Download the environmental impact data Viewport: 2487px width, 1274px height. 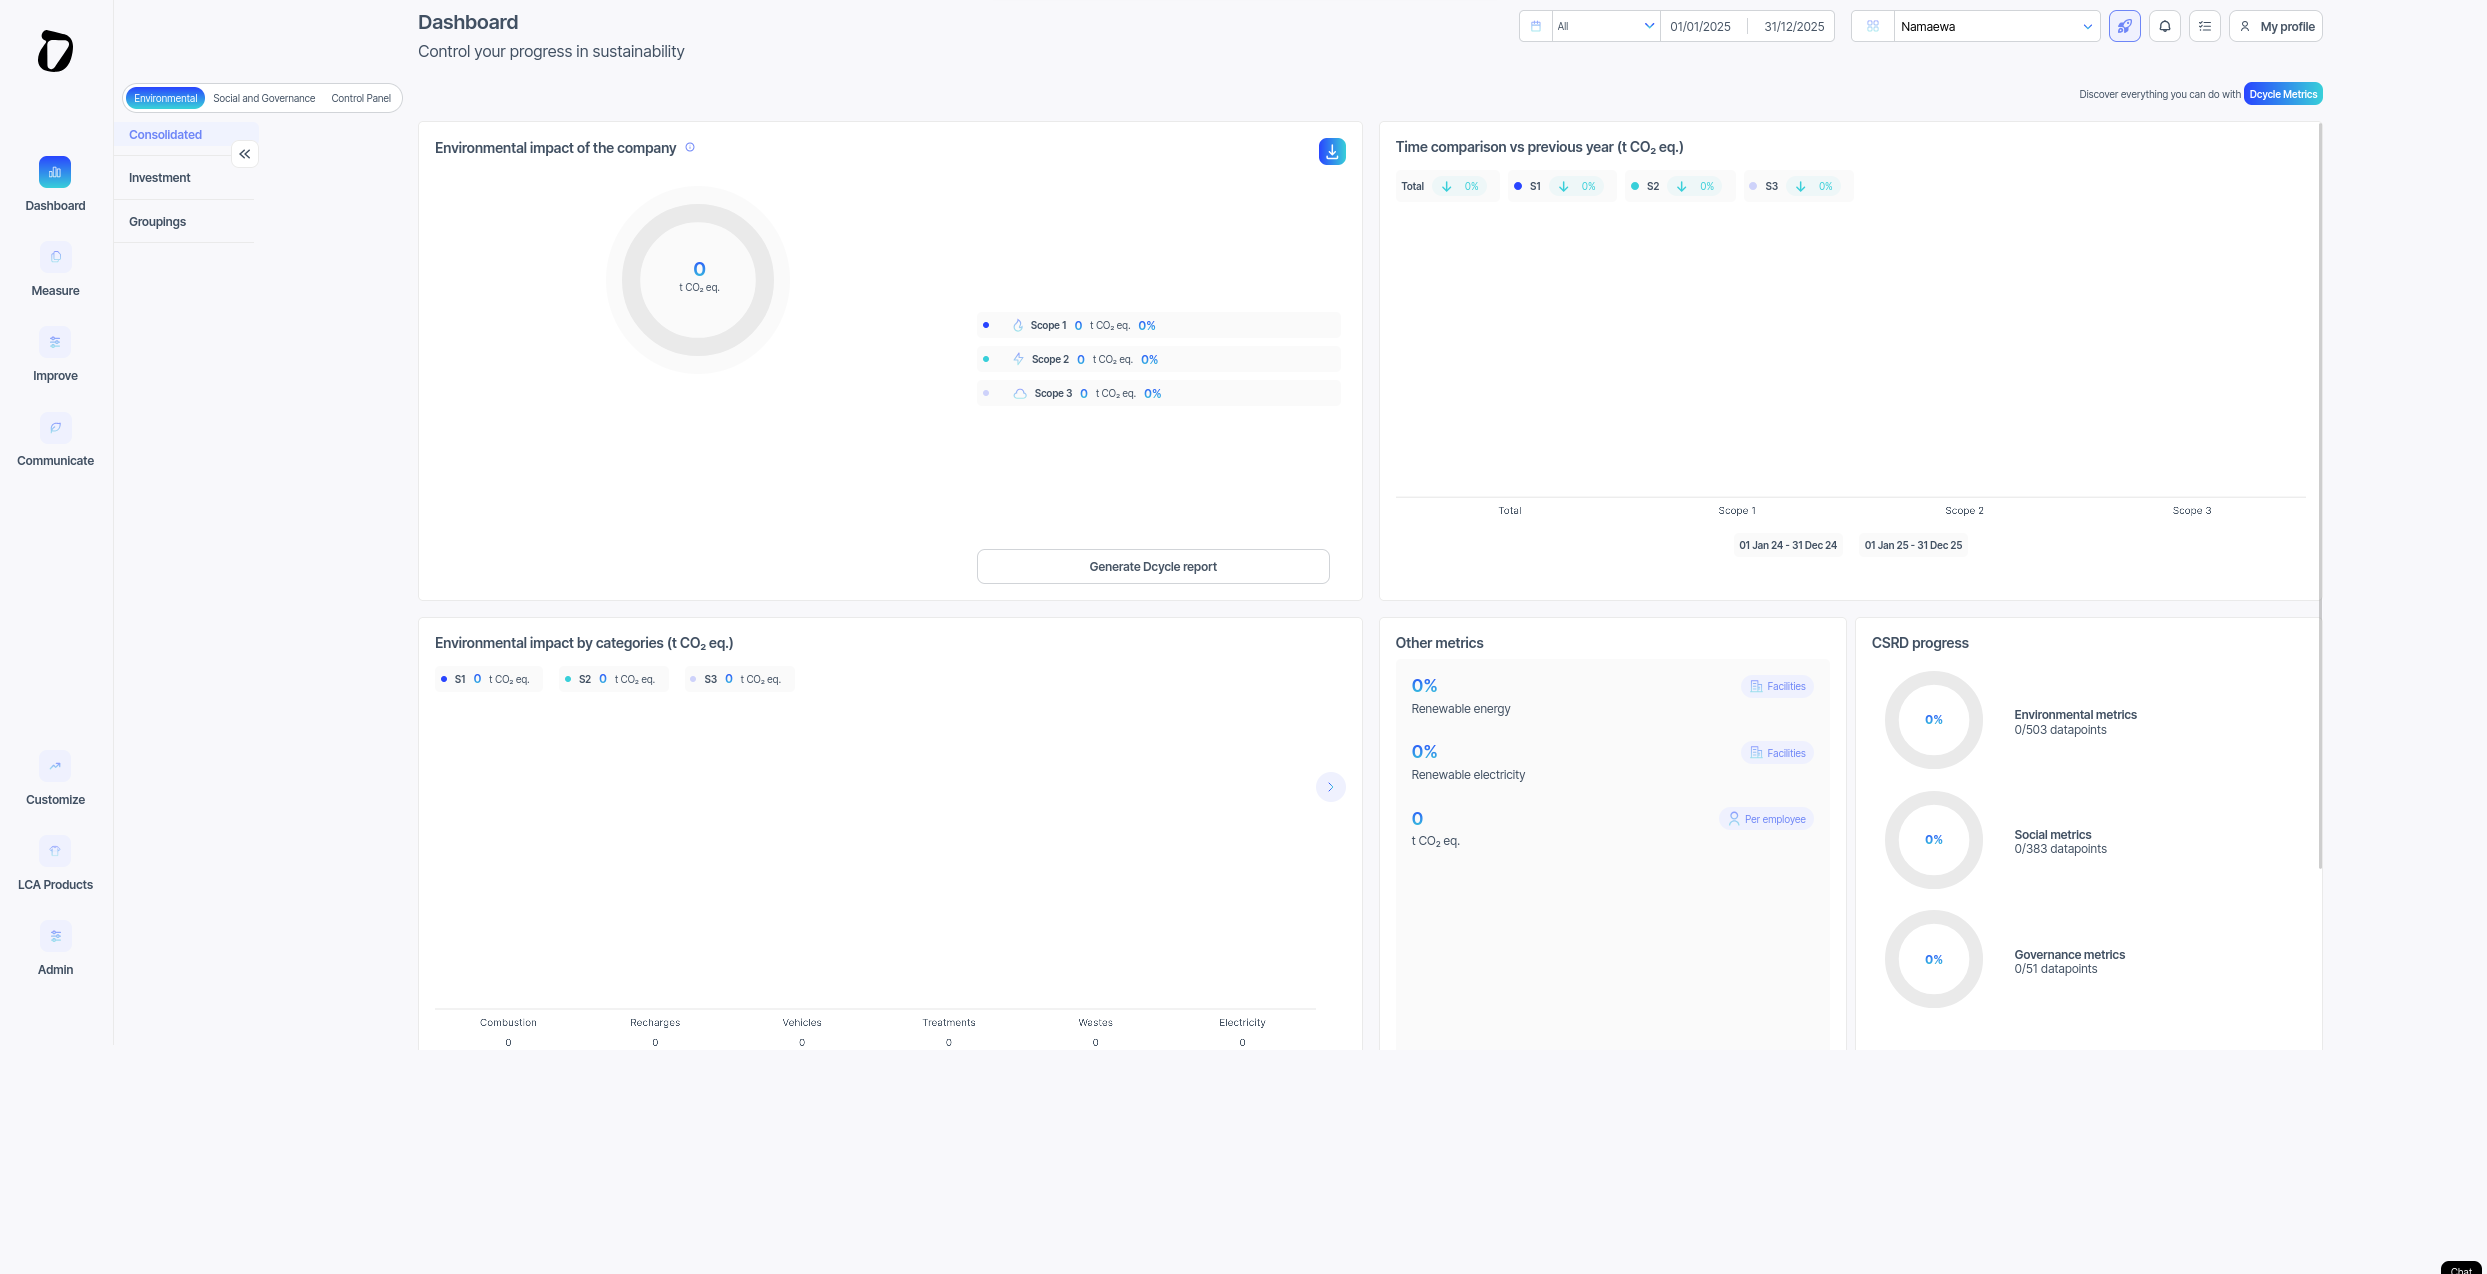[1332, 151]
